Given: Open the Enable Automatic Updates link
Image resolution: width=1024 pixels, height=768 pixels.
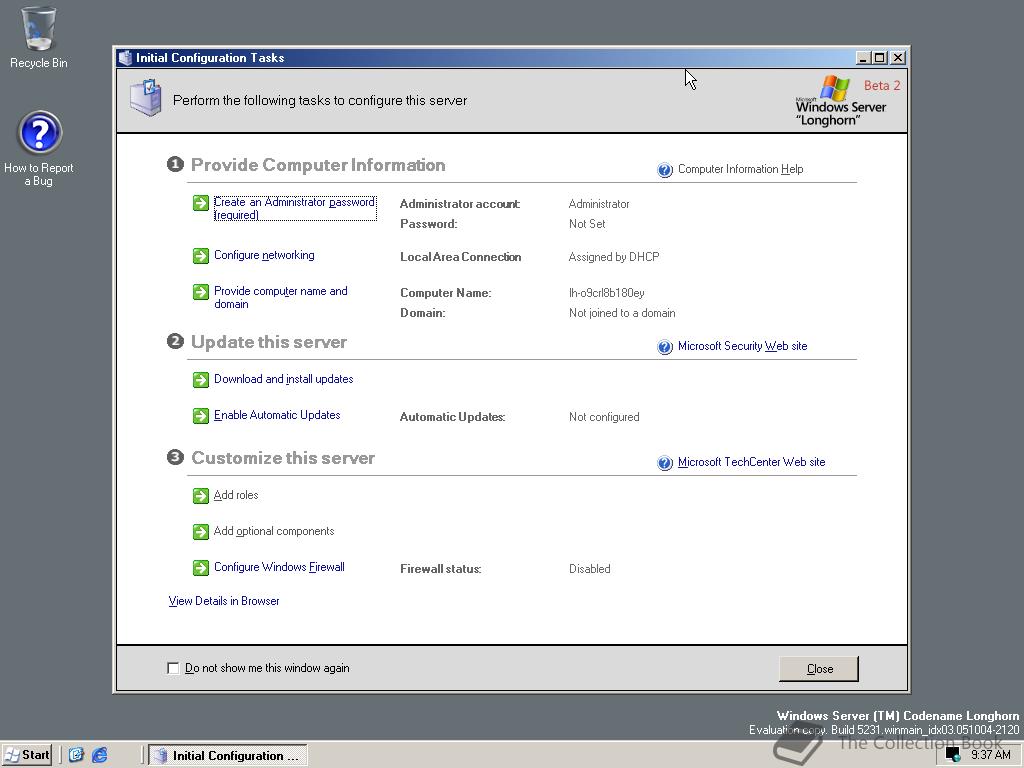Looking at the screenshot, I should tap(277, 415).
